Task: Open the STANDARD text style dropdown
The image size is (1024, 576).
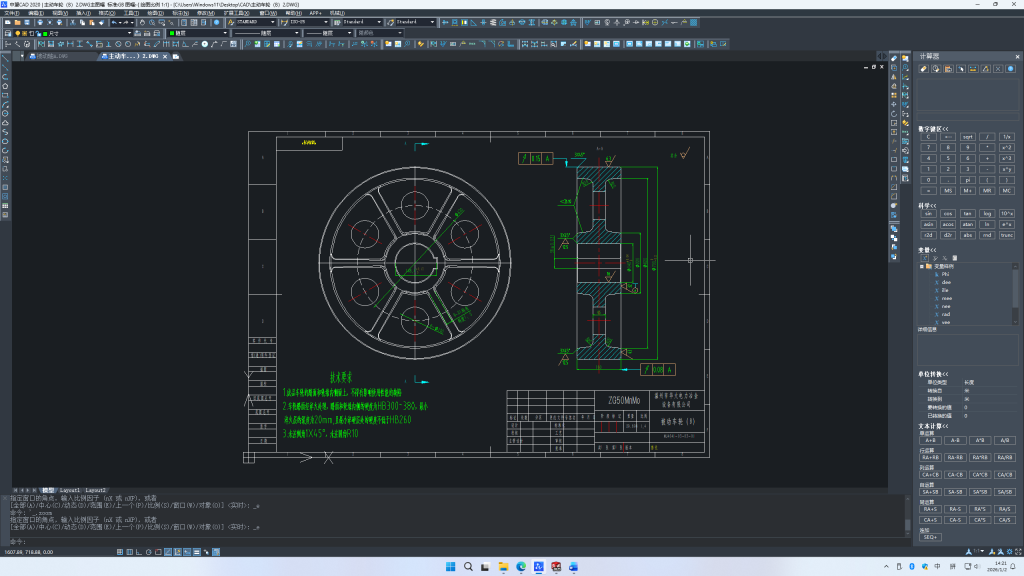Action: point(253,21)
